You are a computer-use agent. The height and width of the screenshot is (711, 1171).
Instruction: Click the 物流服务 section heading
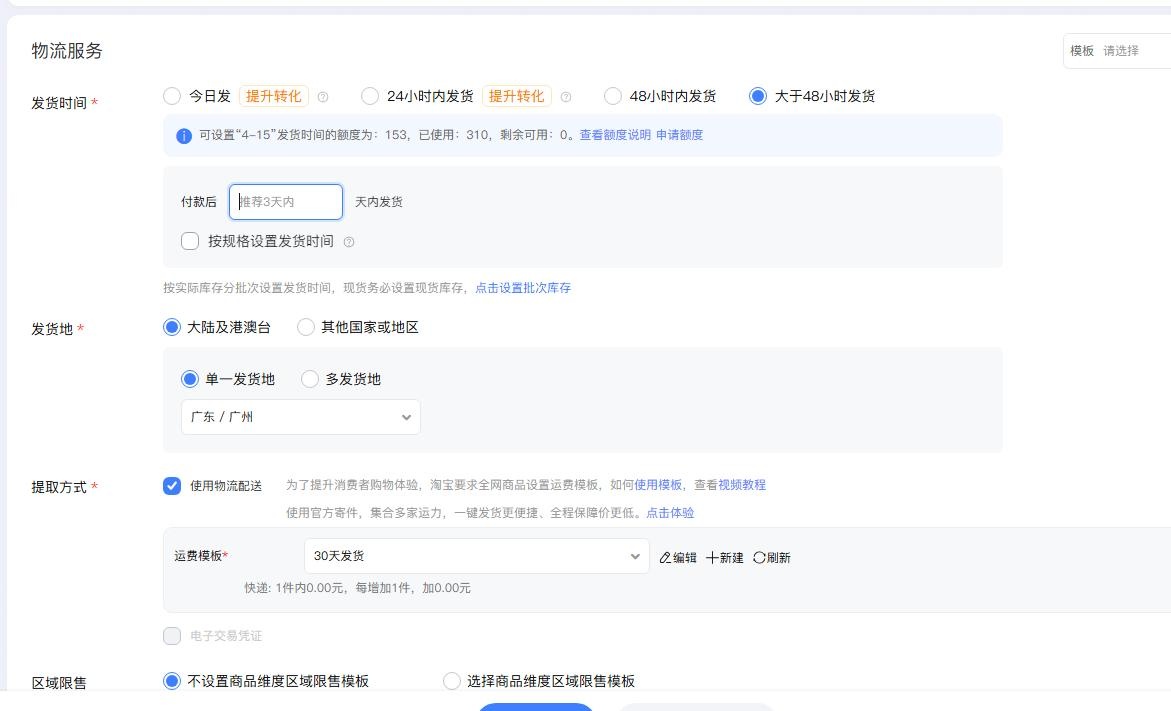[x=66, y=51]
